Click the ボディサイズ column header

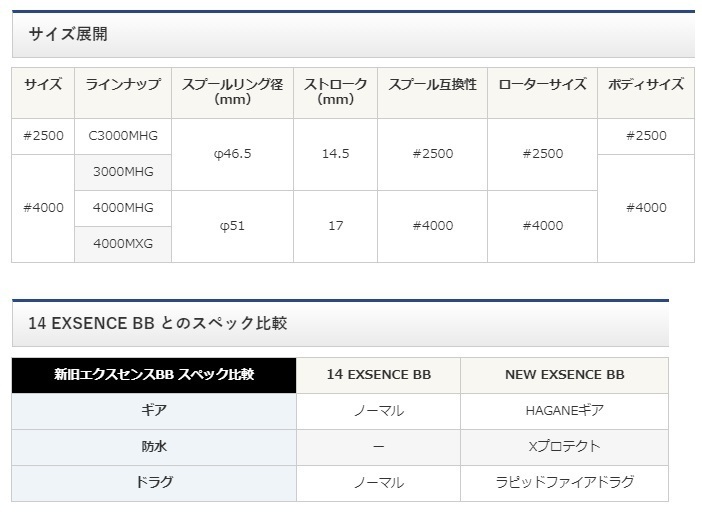(645, 85)
